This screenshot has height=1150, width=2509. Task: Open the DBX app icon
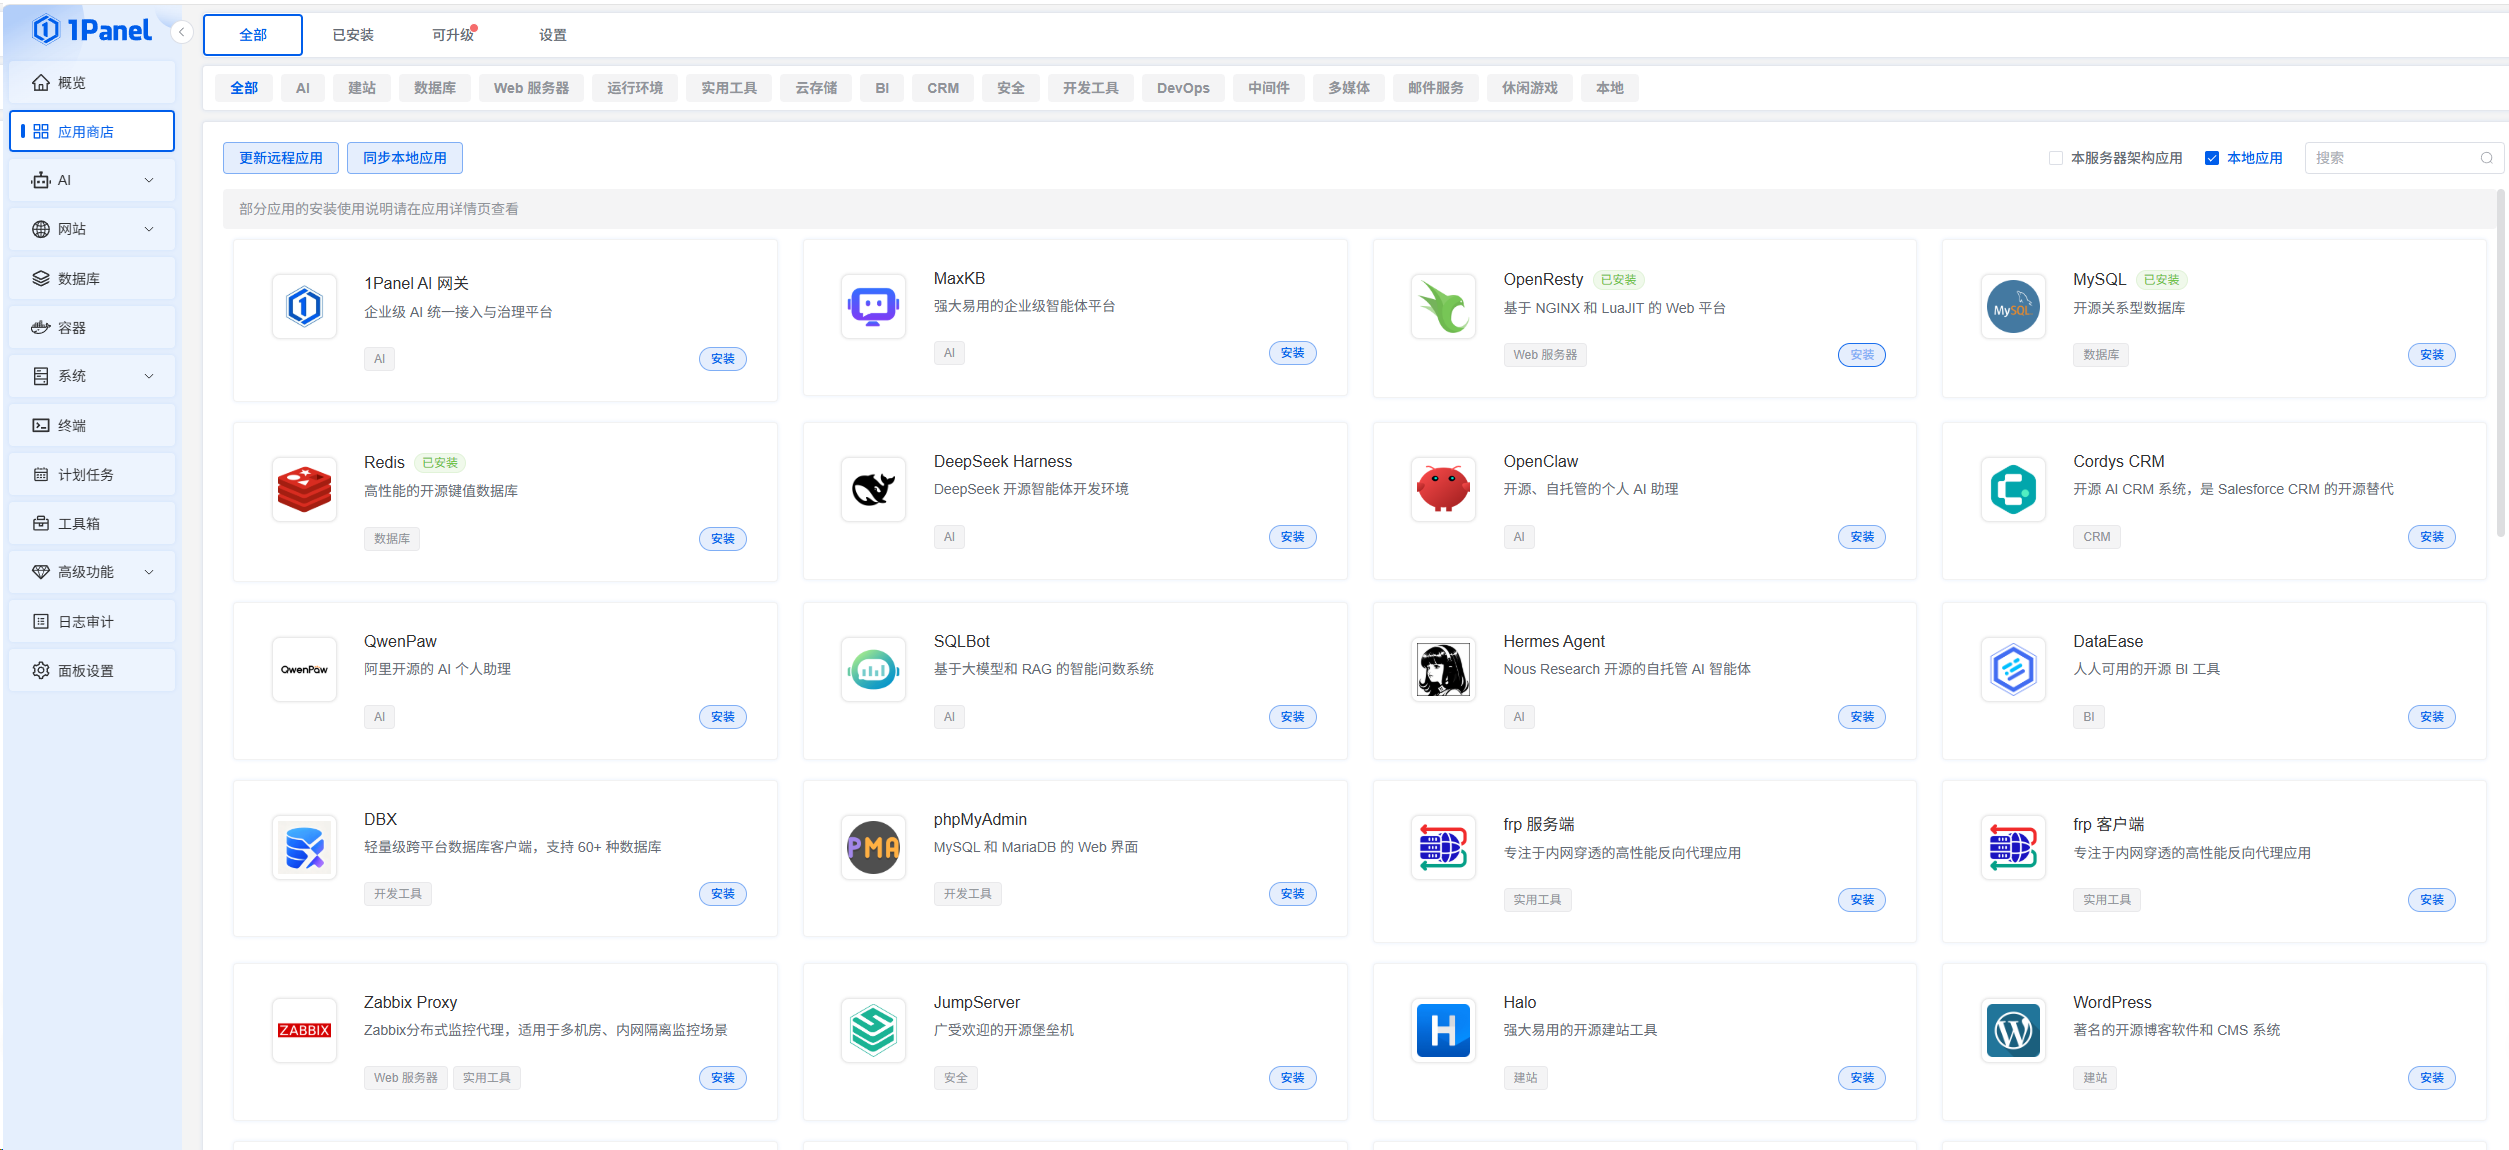[304, 847]
